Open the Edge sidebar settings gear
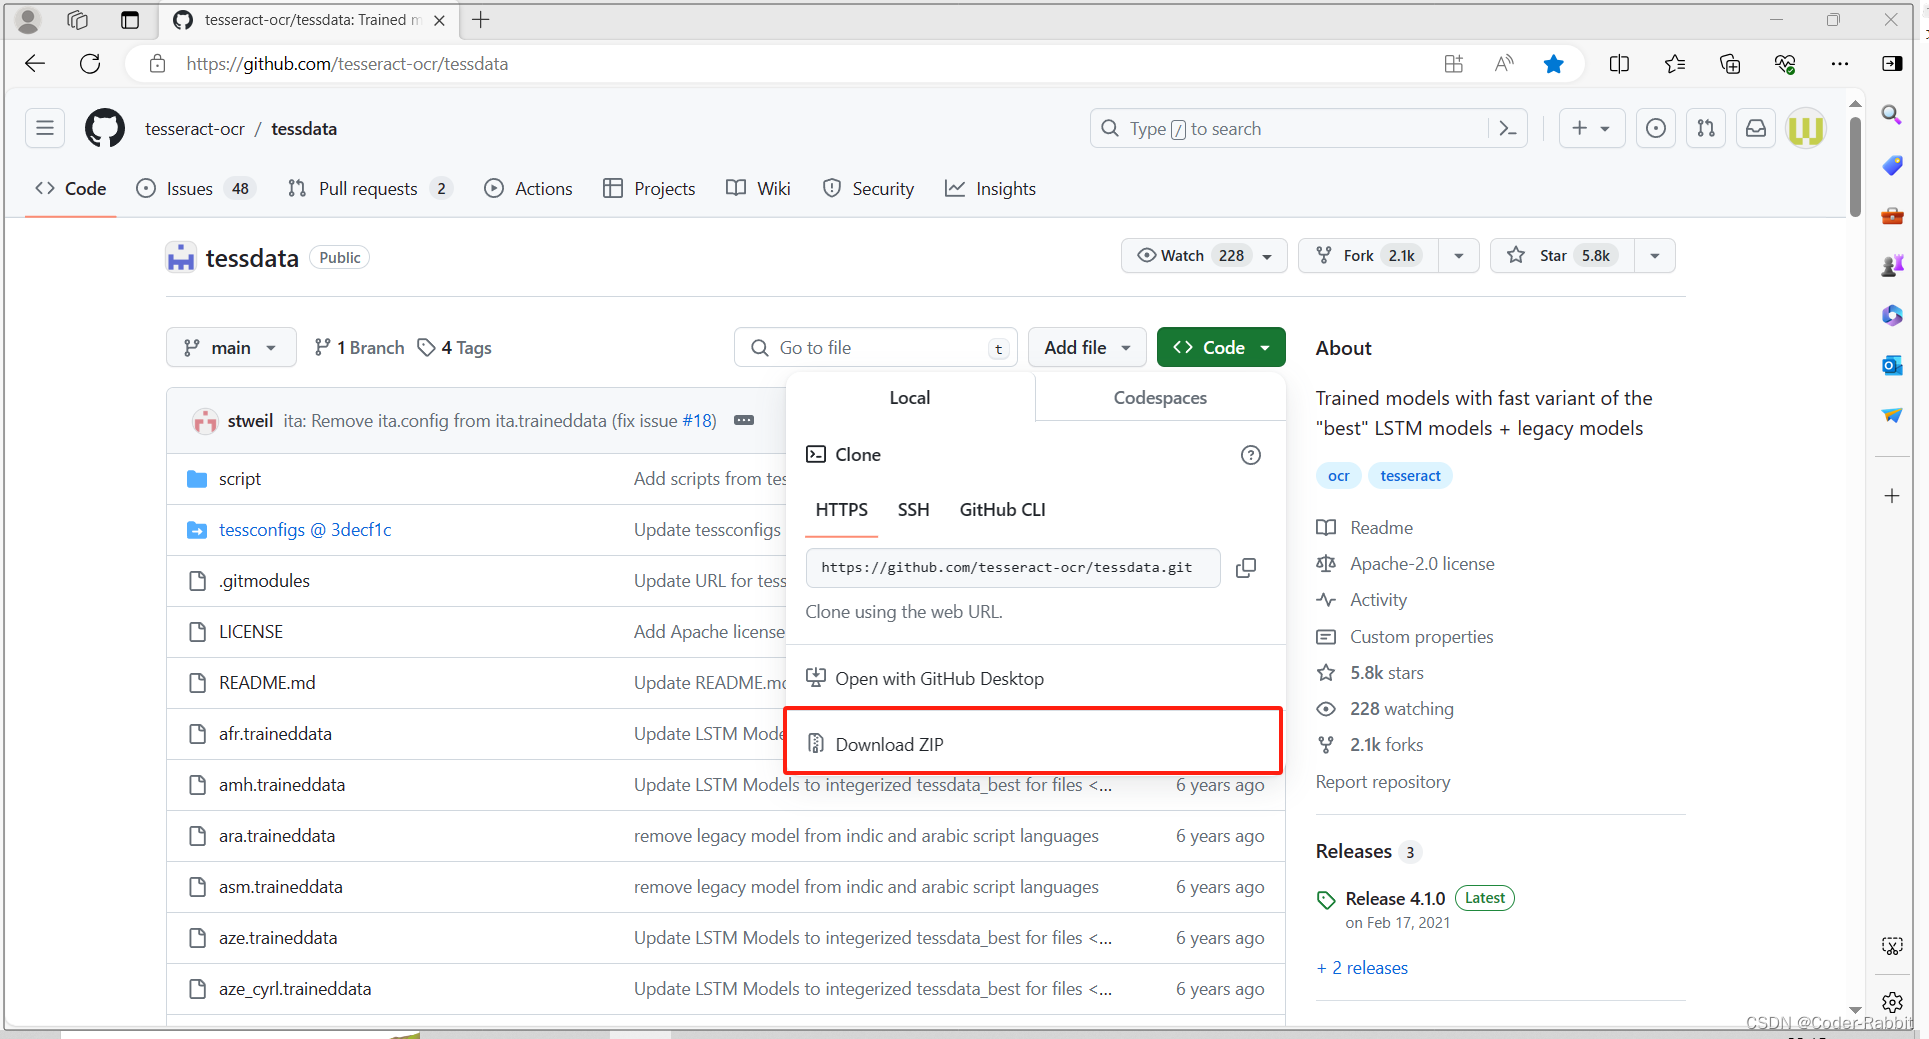Screen dimensions: 1929x1039 (x=1892, y=1002)
